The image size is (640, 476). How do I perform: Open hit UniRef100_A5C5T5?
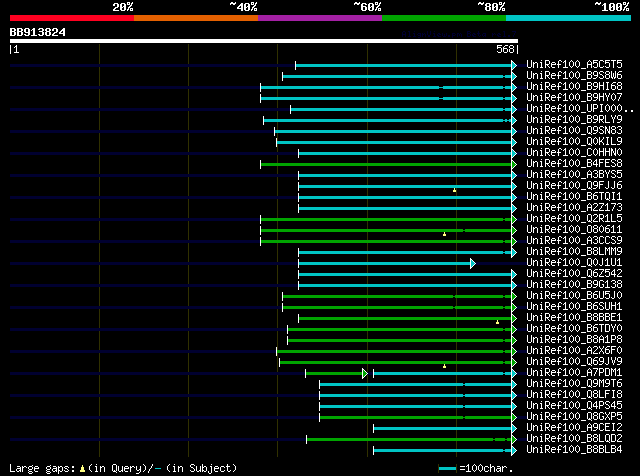click(574, 65)
